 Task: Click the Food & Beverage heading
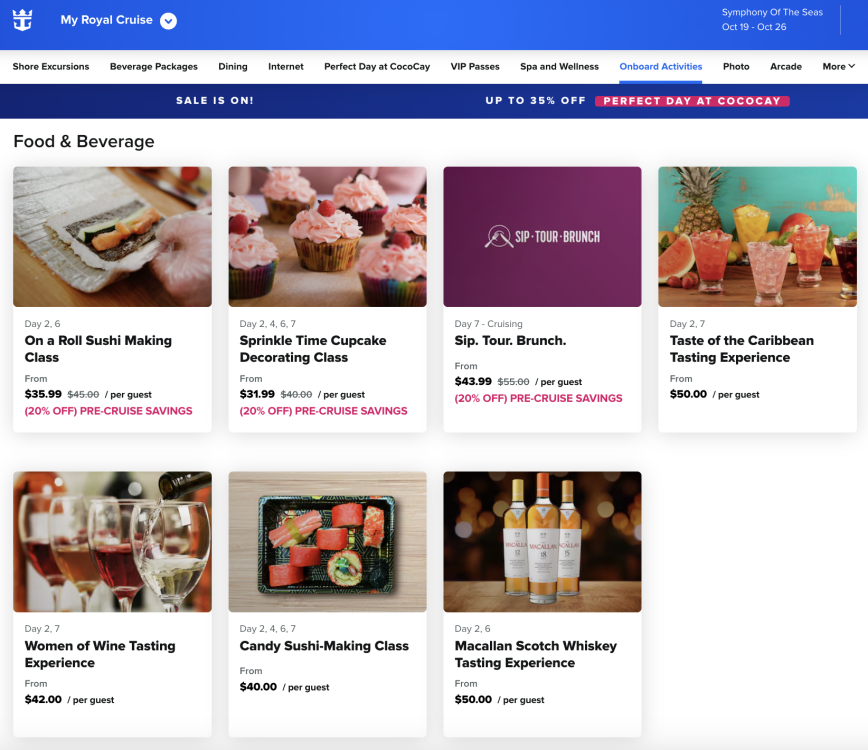coord(84,142)
